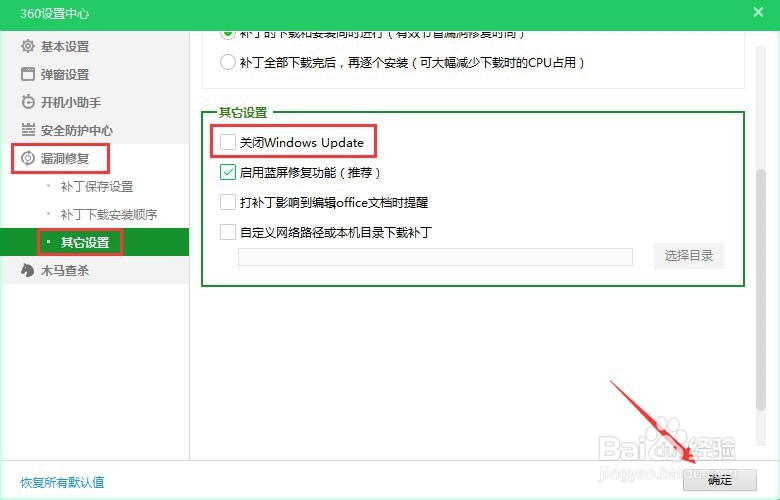This screenshot has width=780, height=500.
Task: Uncheck 启用蓝屏修复功能 checkbox
Action: pyautogui.click(x=227, y=172)
